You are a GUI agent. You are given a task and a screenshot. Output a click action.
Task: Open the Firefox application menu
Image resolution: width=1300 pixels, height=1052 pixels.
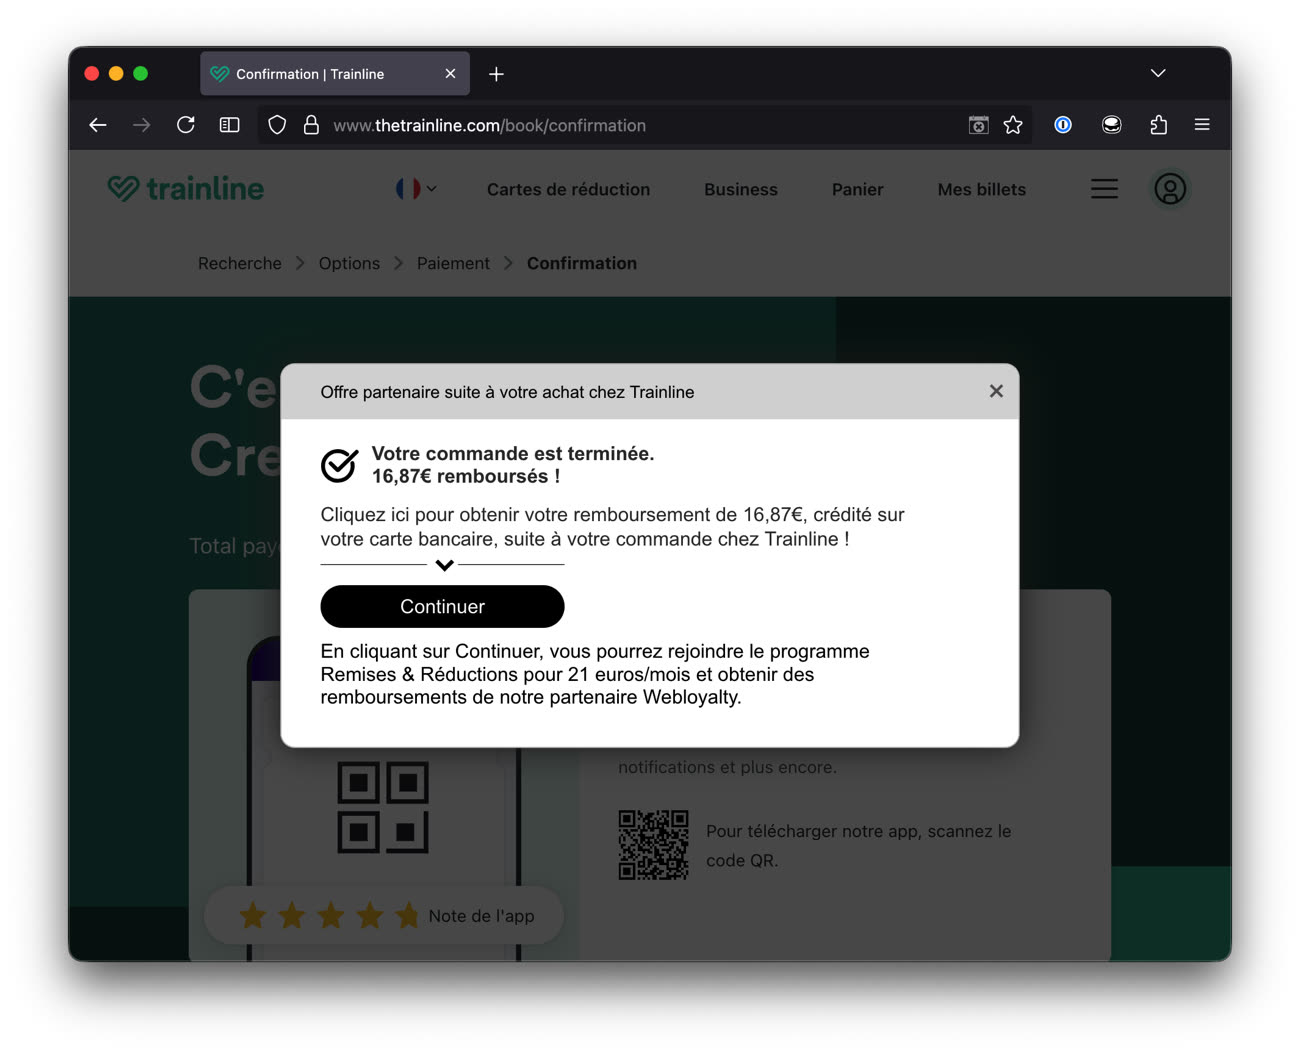1202,125
